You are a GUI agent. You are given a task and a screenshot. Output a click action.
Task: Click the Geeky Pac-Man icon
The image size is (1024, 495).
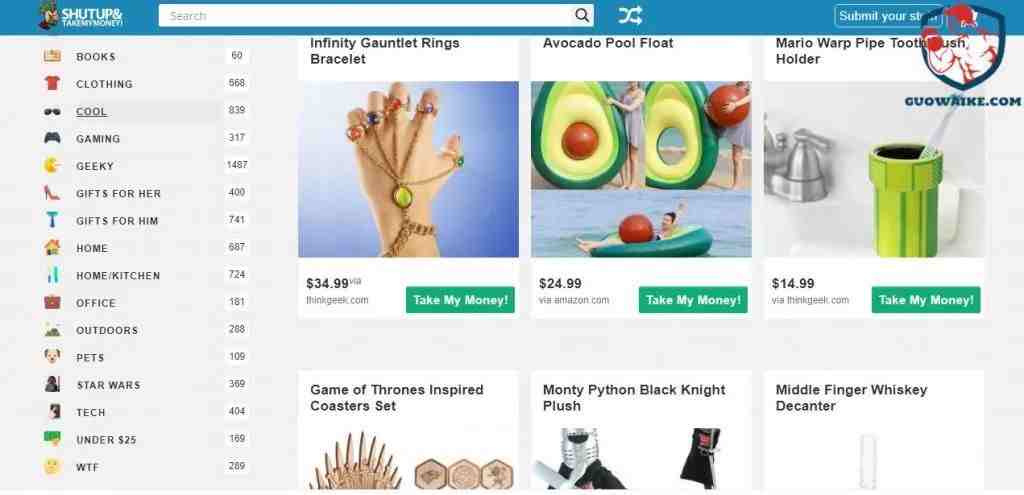[x=52, y=166]
